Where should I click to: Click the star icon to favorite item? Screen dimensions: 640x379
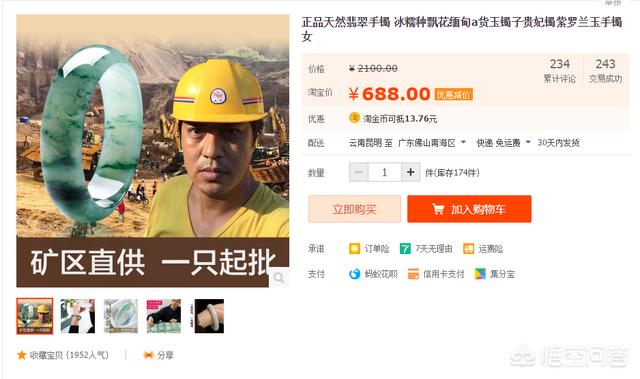(22, 355)
